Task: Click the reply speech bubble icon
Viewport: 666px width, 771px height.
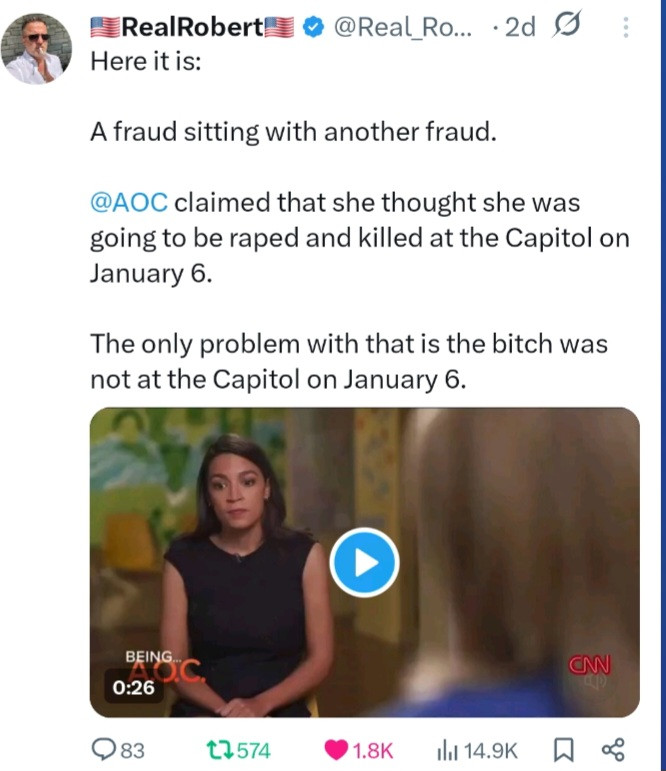Action: [x=103, y=749]
